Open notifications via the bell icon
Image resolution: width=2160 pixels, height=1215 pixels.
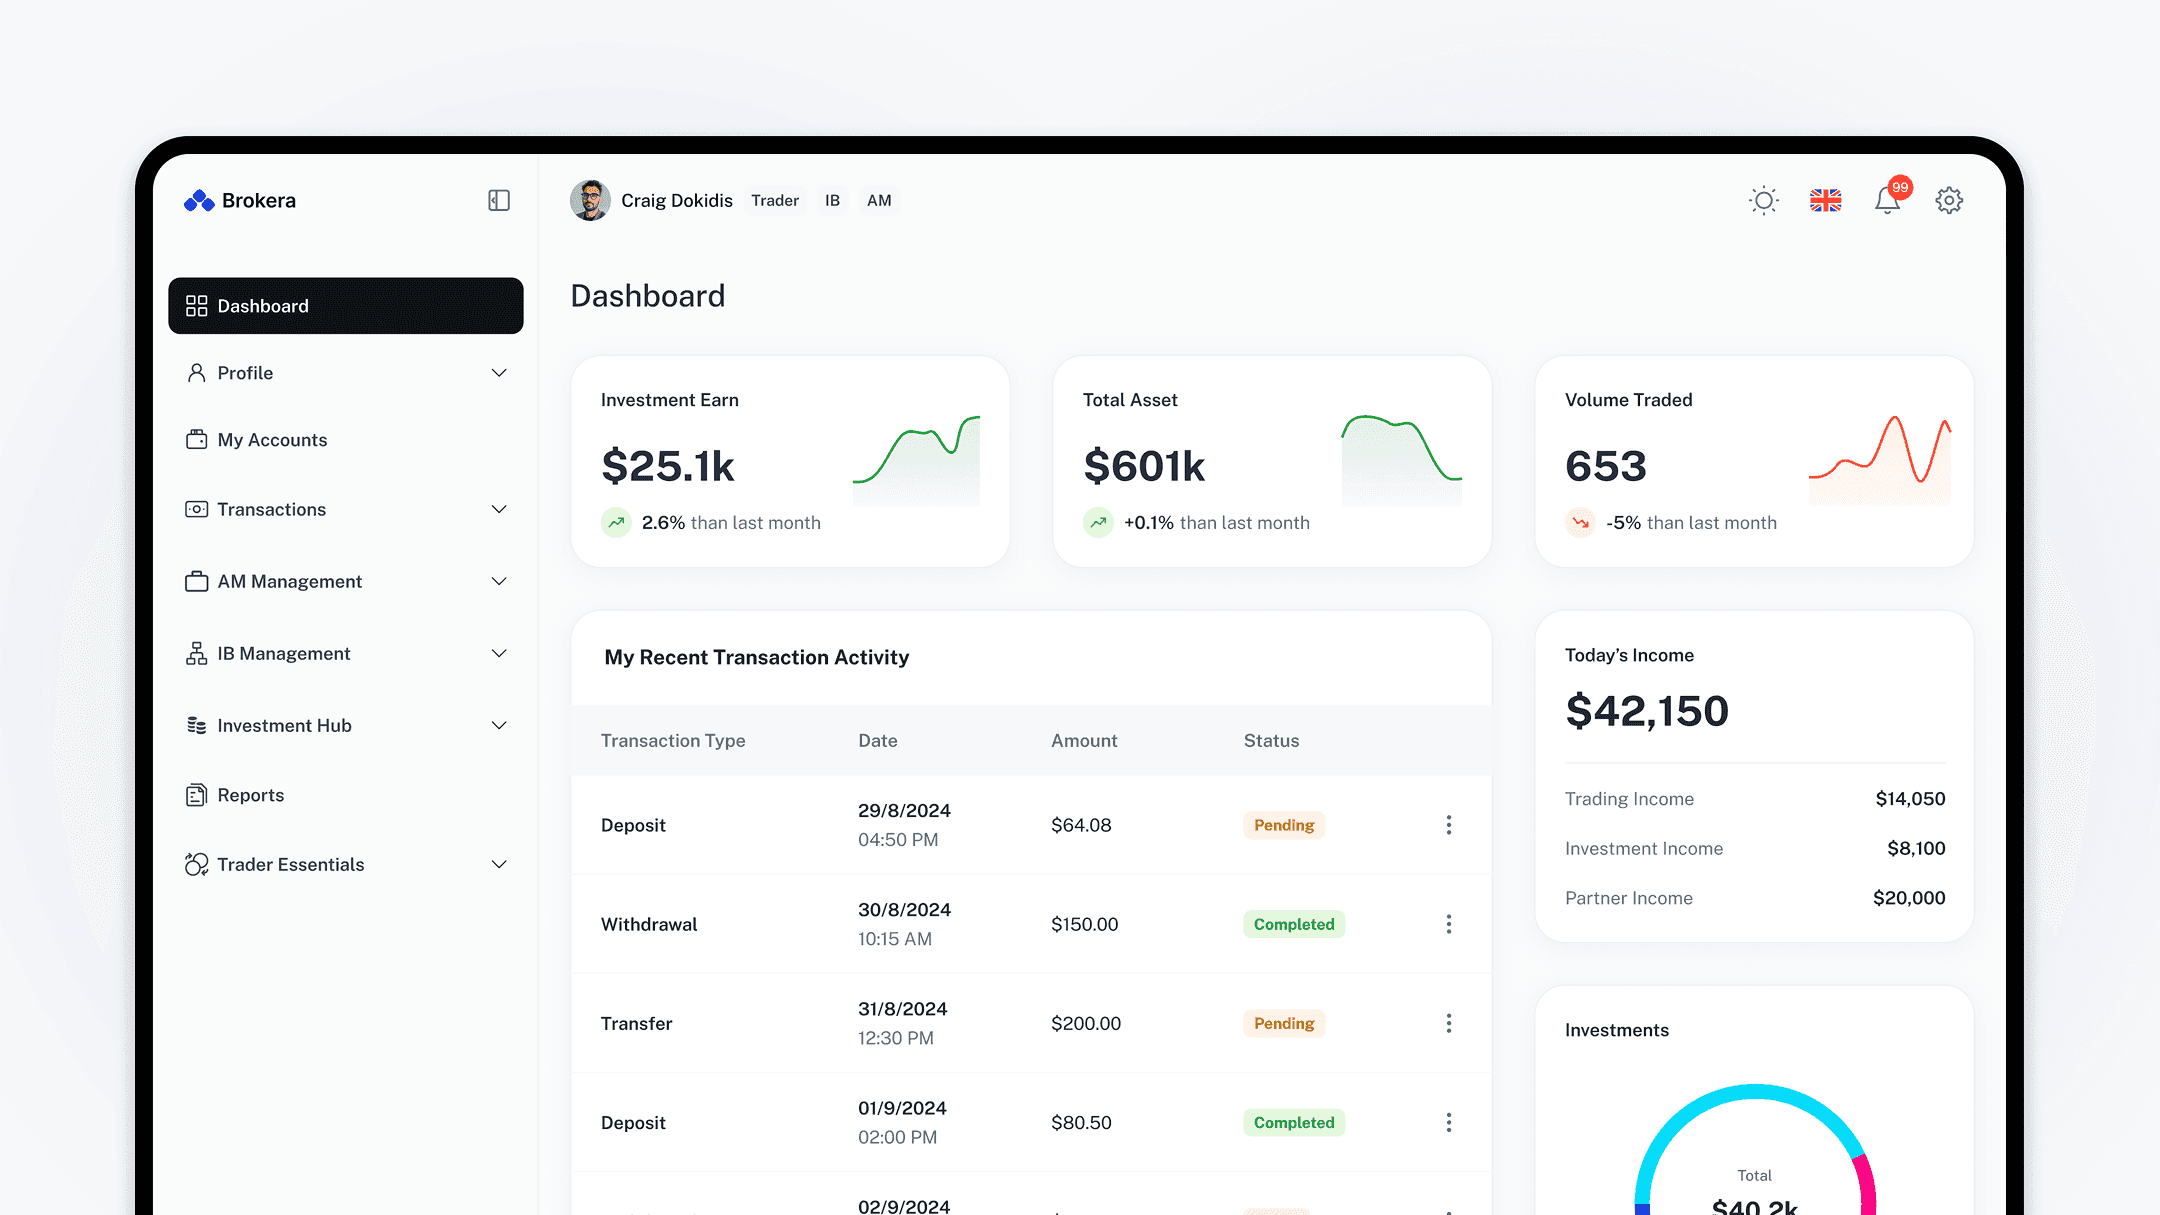[1888, 200]
